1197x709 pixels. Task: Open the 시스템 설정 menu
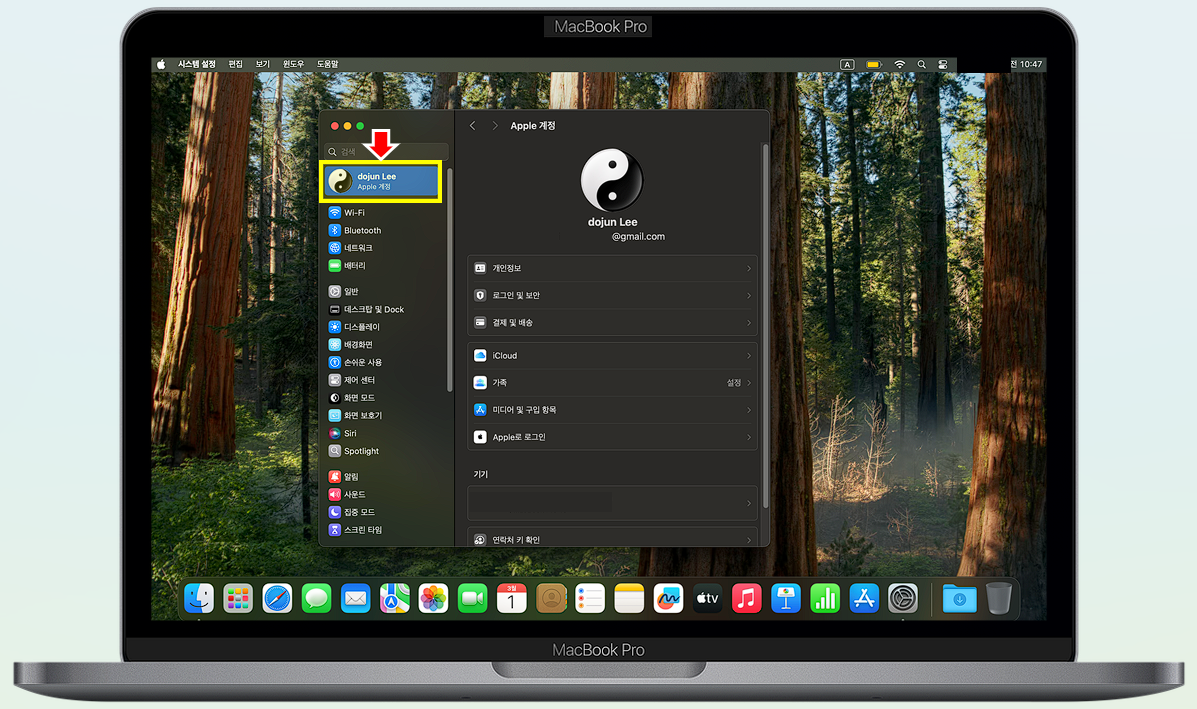(x=197, y=64)
